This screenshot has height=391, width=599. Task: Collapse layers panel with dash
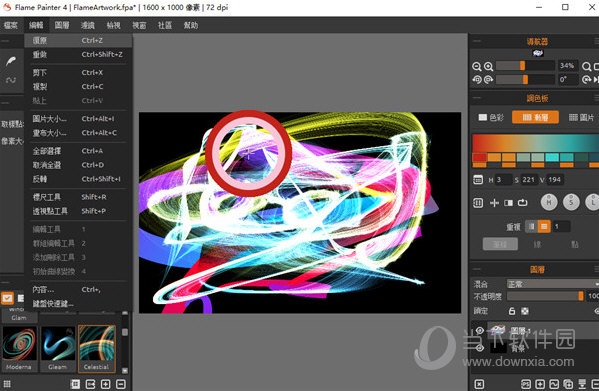point(477,269)
